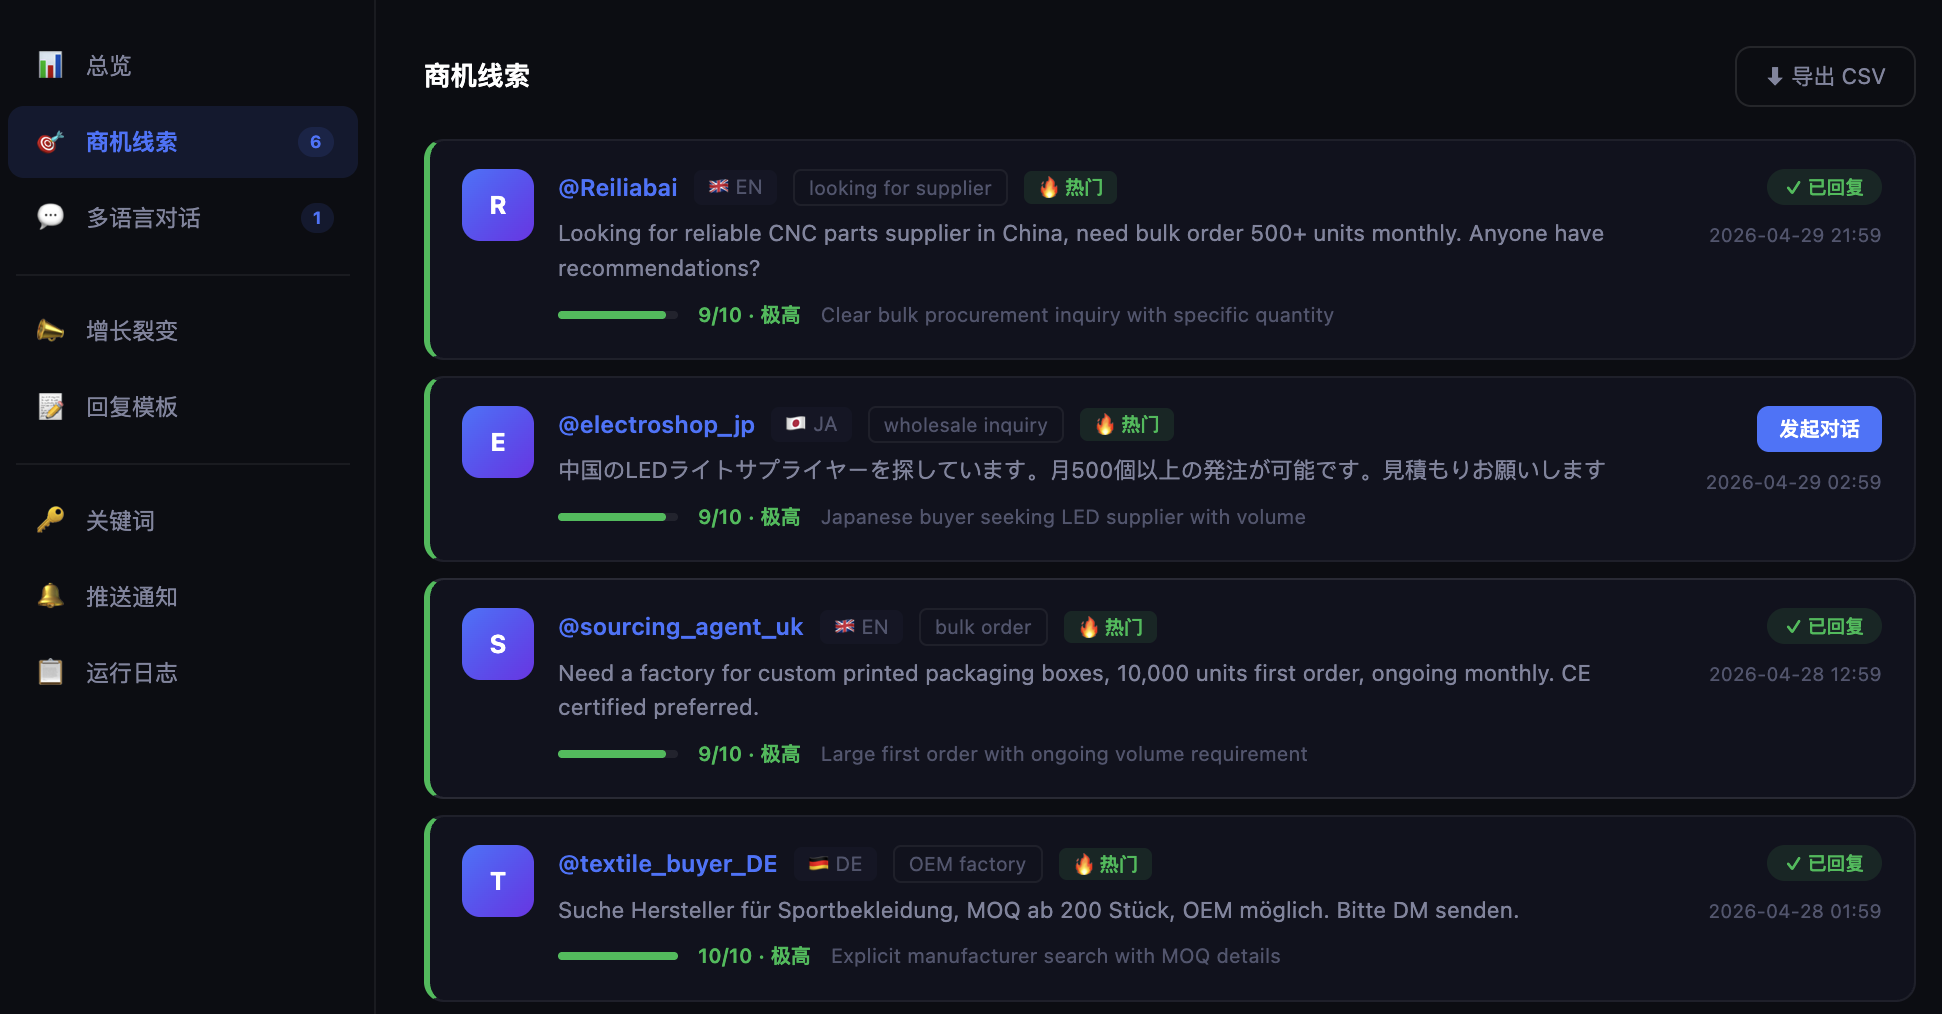Click the 'wholesale inquiry' keyword tag

[x=966, y=425]
